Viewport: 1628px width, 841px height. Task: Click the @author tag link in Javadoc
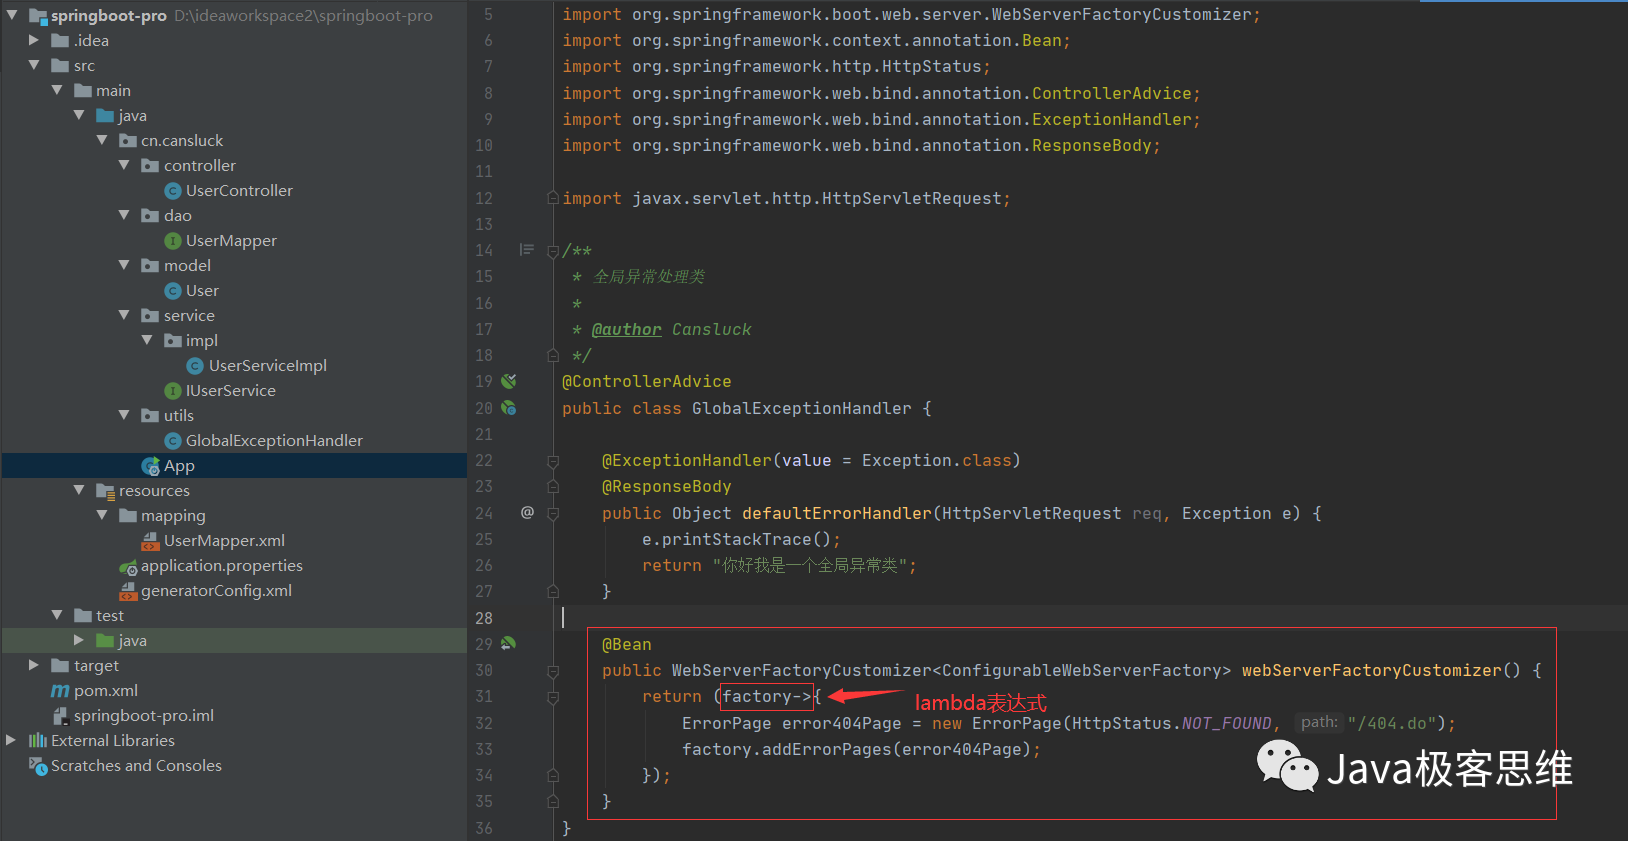pos(627,329)
